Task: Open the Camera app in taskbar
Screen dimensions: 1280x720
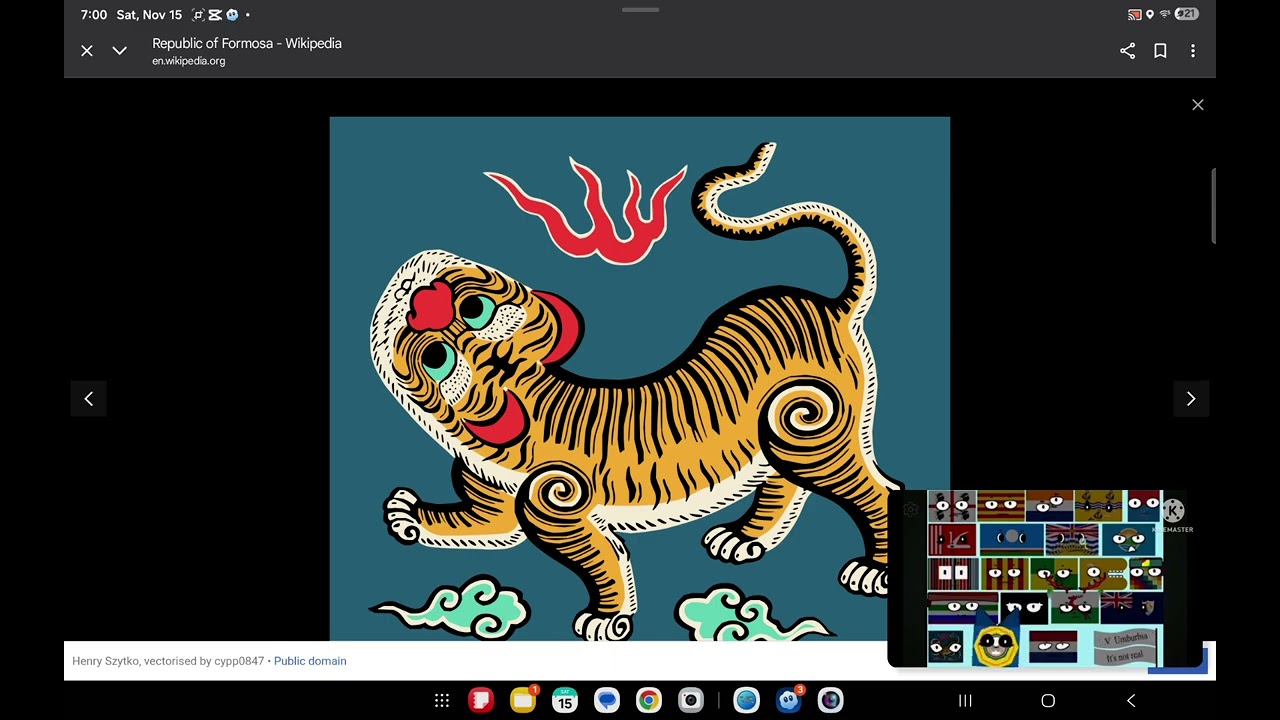Action: pos(690,701)
